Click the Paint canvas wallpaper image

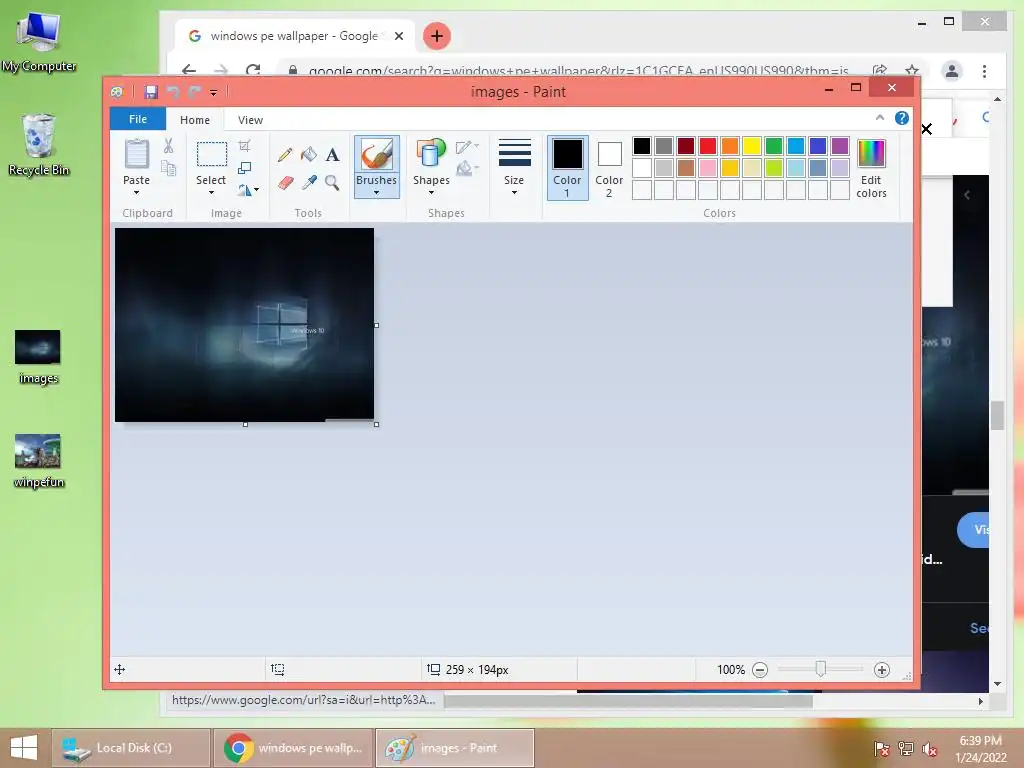coord(244,325)
